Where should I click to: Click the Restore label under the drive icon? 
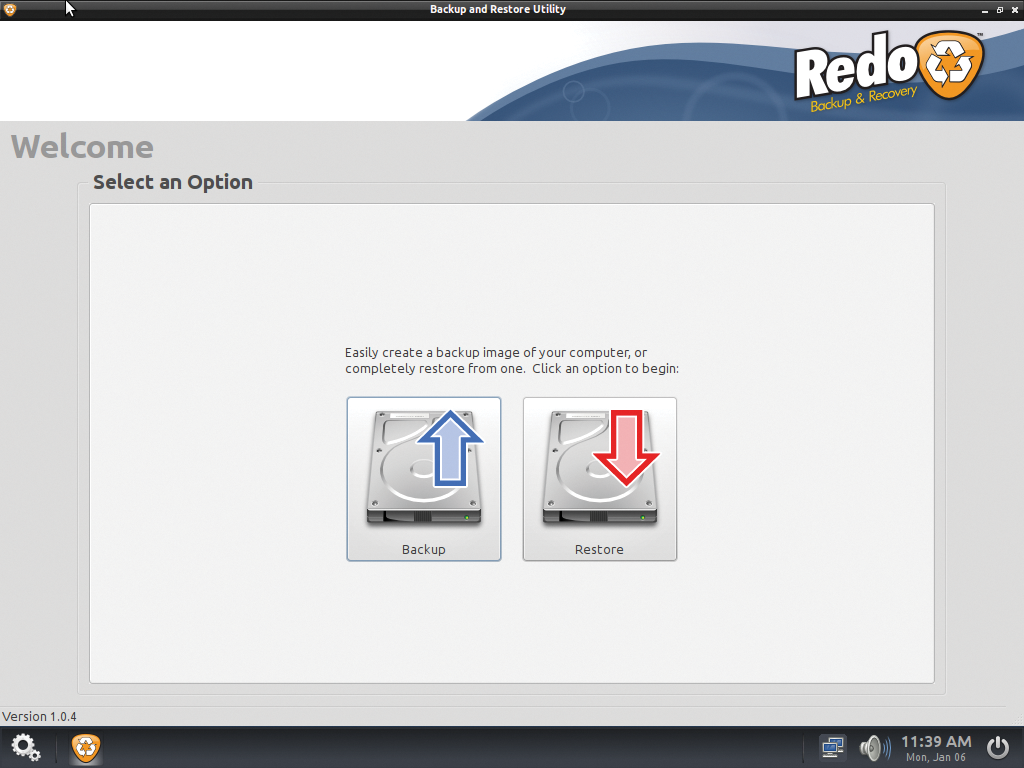(x=599, y=549)
